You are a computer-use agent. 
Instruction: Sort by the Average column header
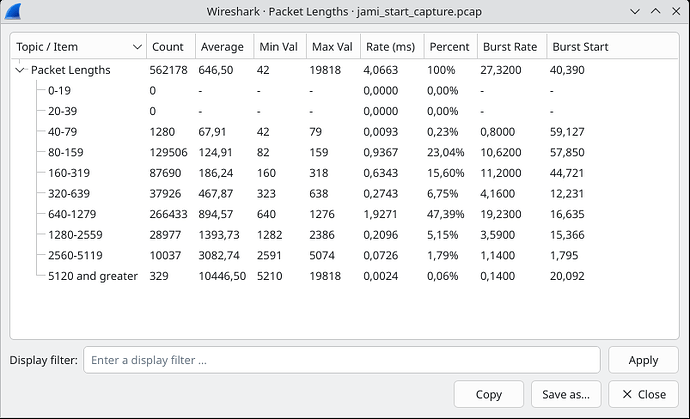[224, 47]
